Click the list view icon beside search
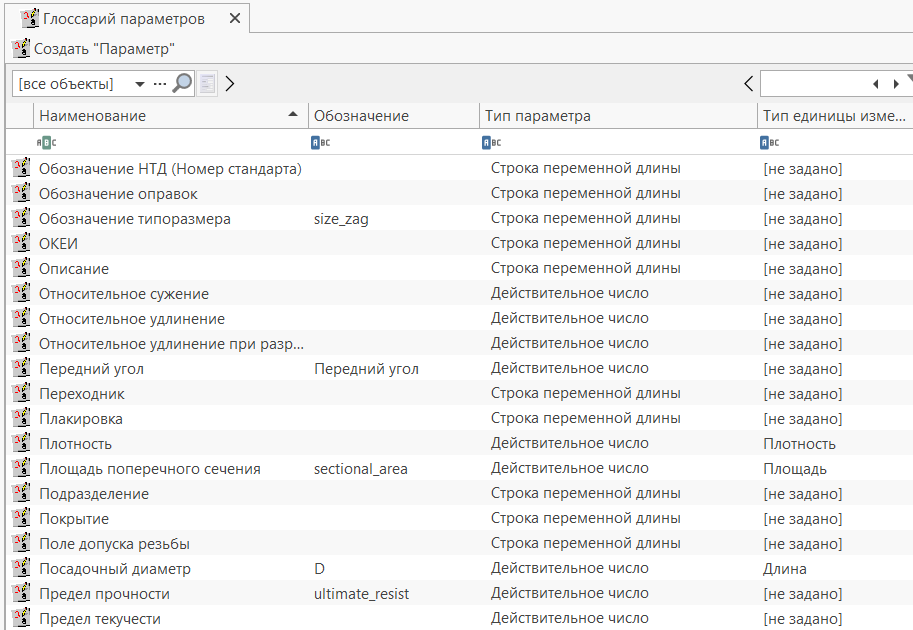Image resolution: width=913 pixels, height=630 pixels. point(207,84)
